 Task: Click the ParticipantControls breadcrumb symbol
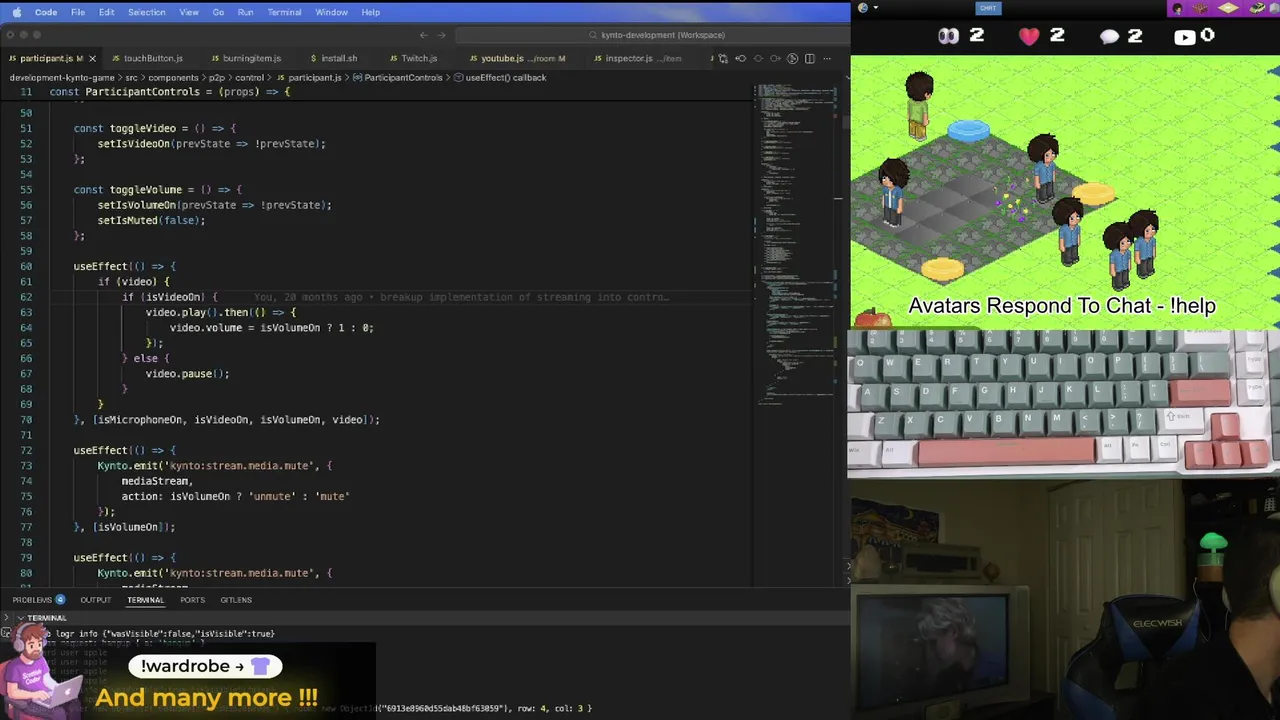tap(397, 77)
